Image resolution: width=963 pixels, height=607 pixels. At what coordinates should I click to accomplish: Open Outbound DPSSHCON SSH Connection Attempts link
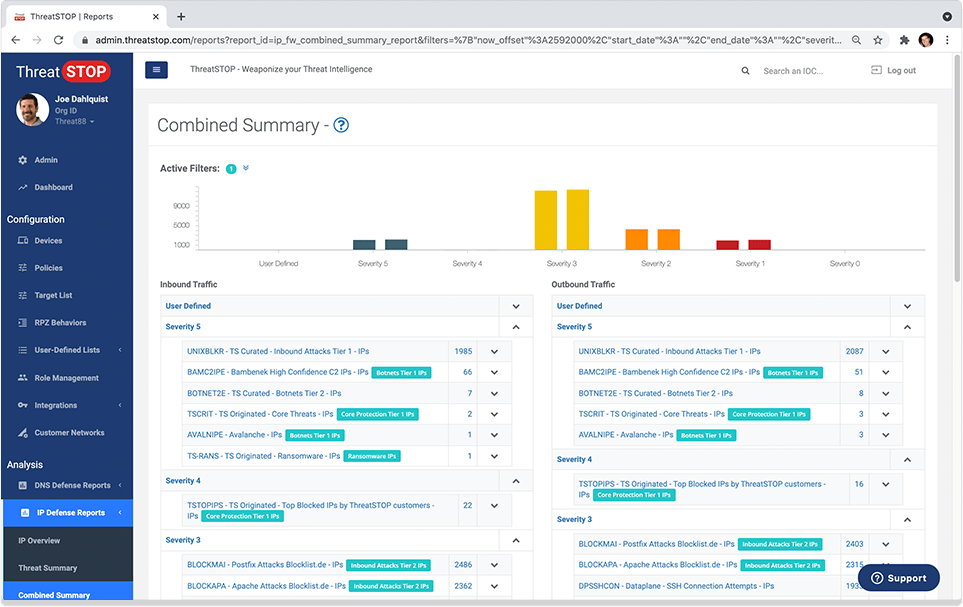coord(676,586)
